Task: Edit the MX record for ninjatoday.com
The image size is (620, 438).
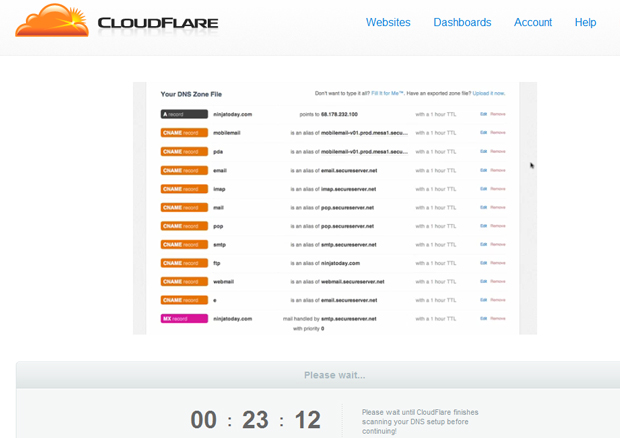Action: click(483, 318)
